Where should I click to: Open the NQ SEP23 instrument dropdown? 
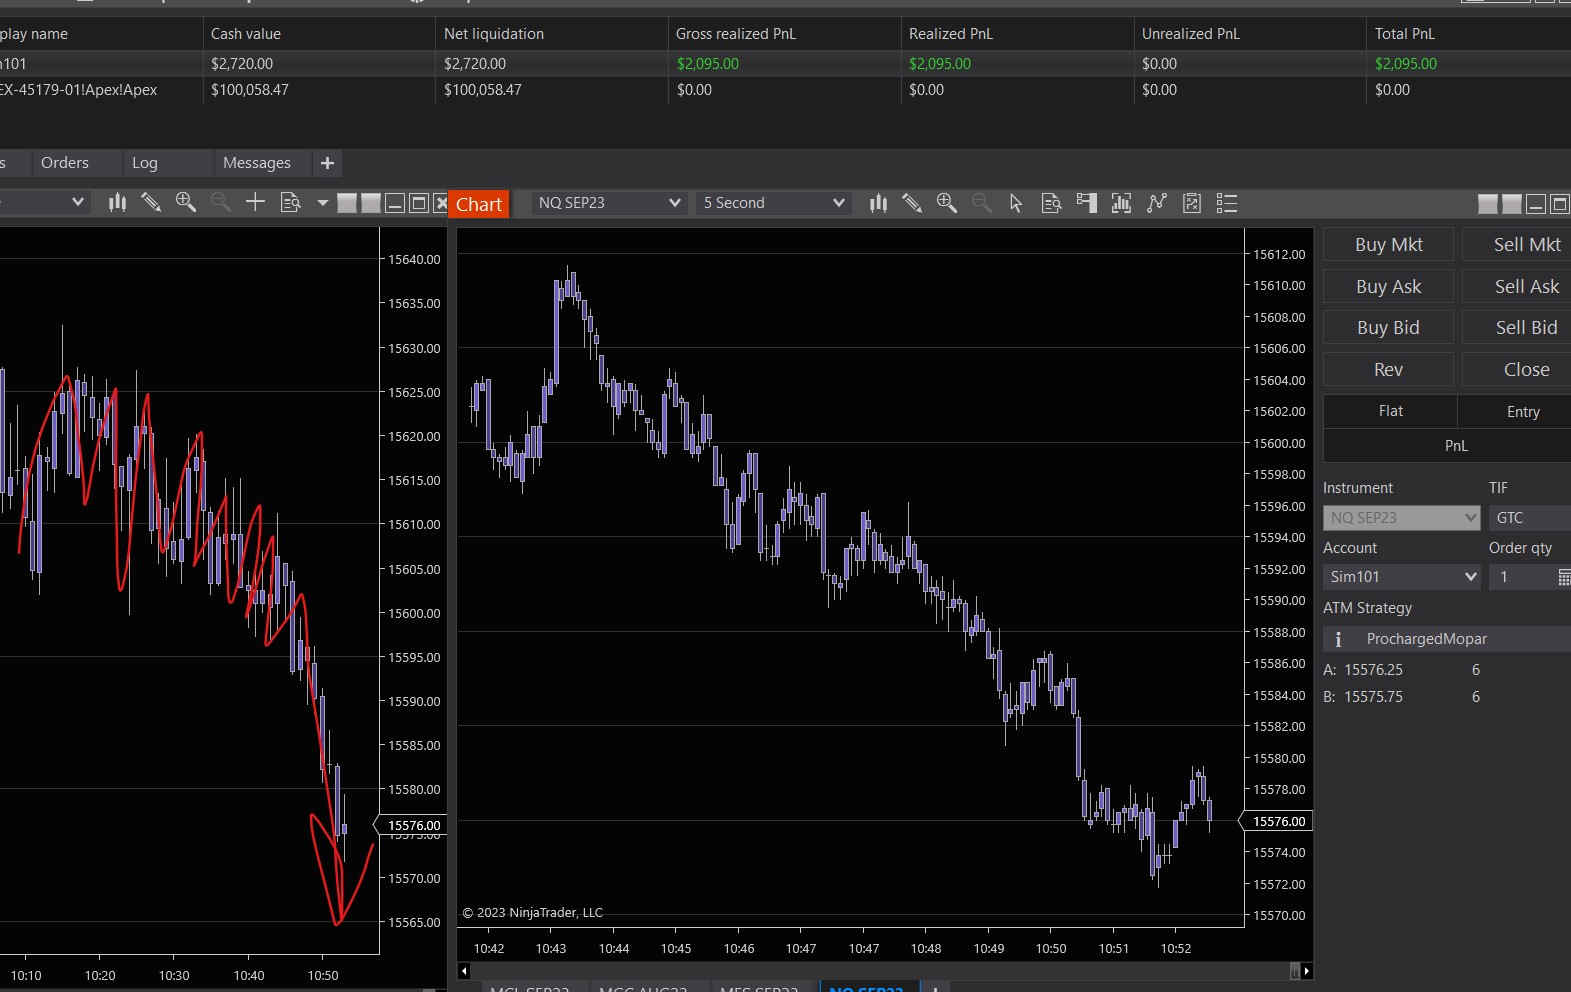pos(608,203)
